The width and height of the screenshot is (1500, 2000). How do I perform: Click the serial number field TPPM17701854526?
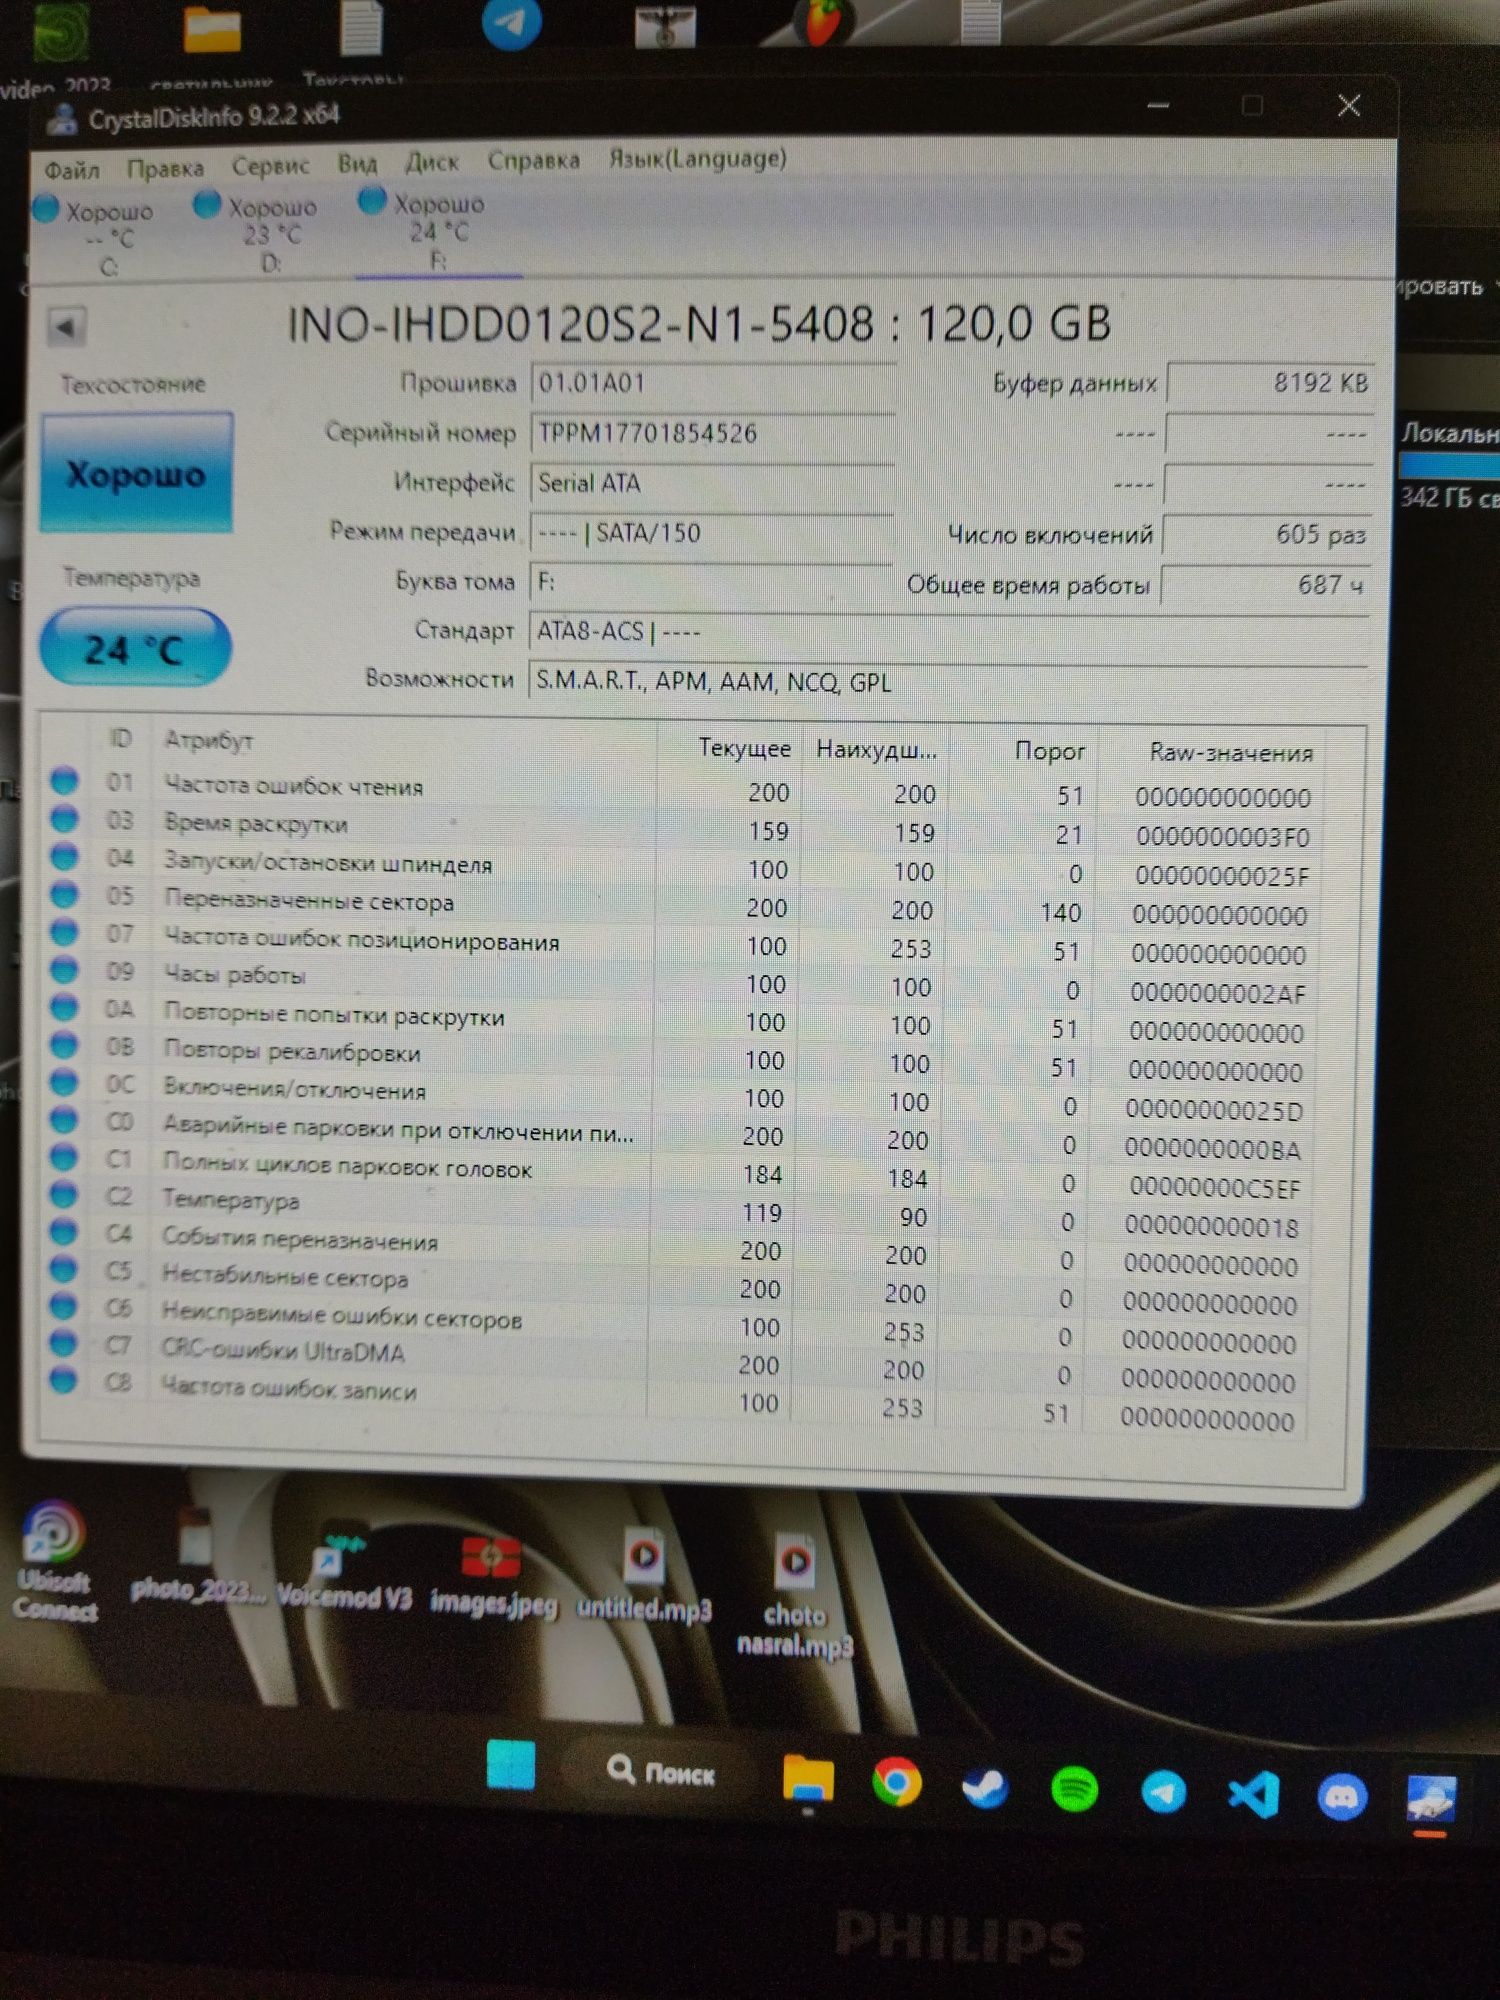coord(712,434)
